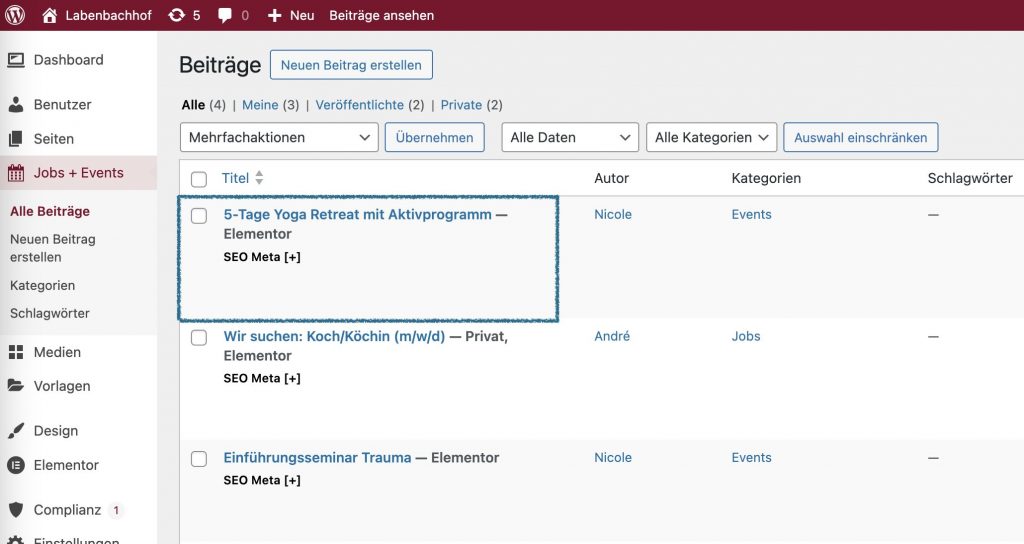Open the Complianz shield icon
Image resolution: width=1024 pixels, height=544 pixels.
click(x=16, y=510)
